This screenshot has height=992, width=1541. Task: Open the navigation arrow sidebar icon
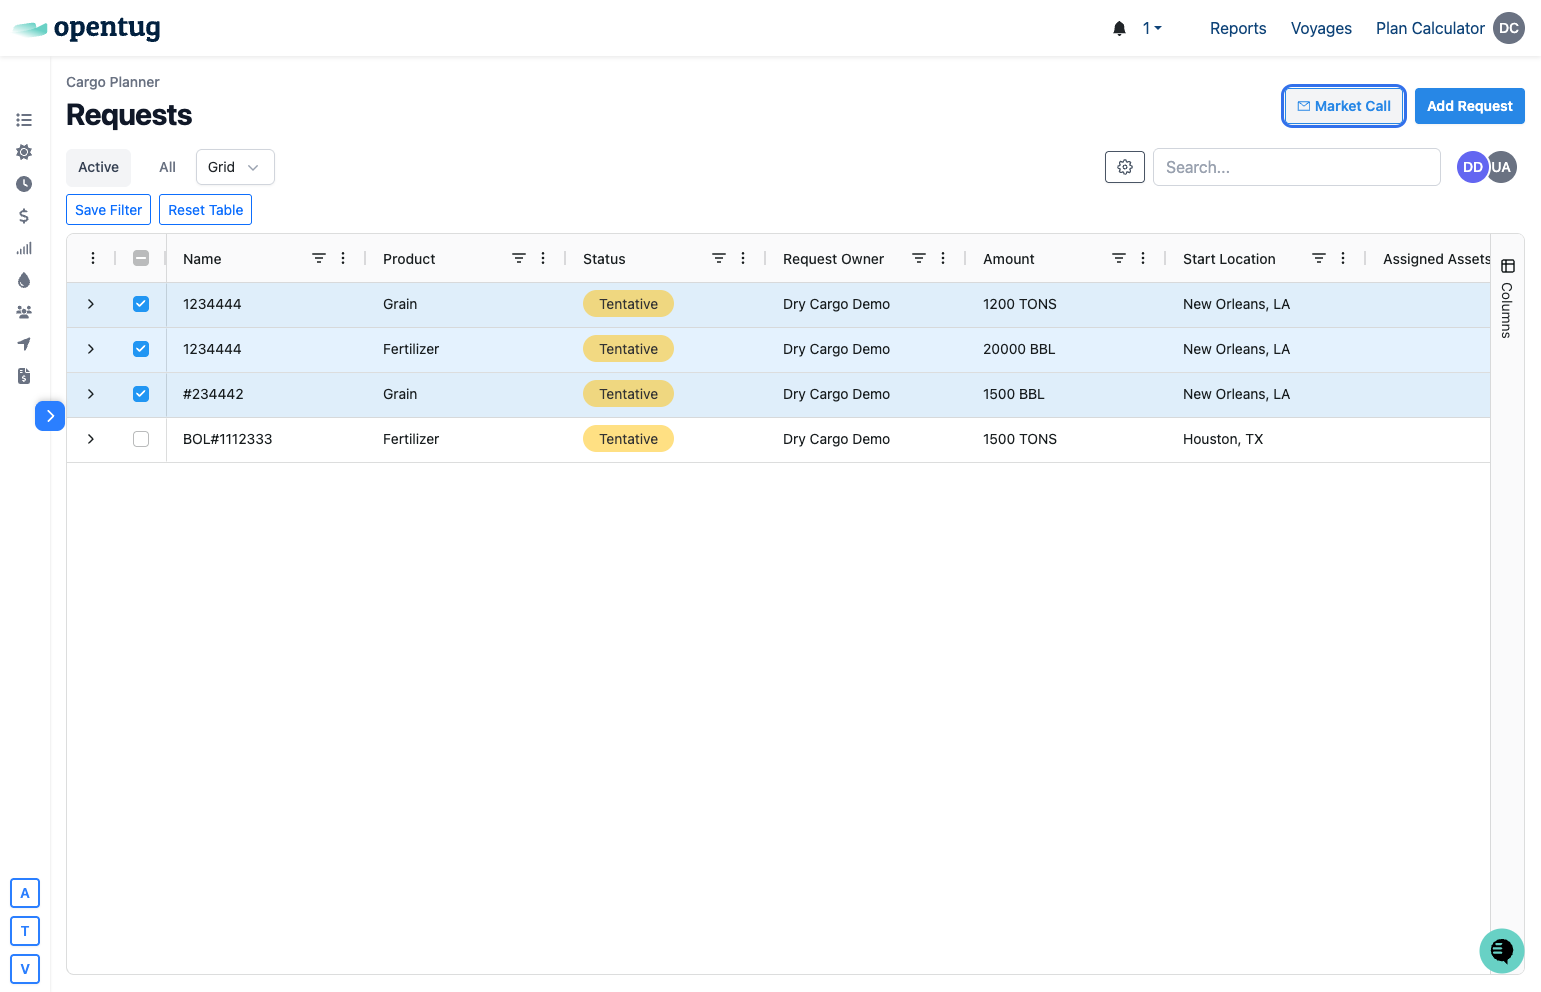click(24, 344)
